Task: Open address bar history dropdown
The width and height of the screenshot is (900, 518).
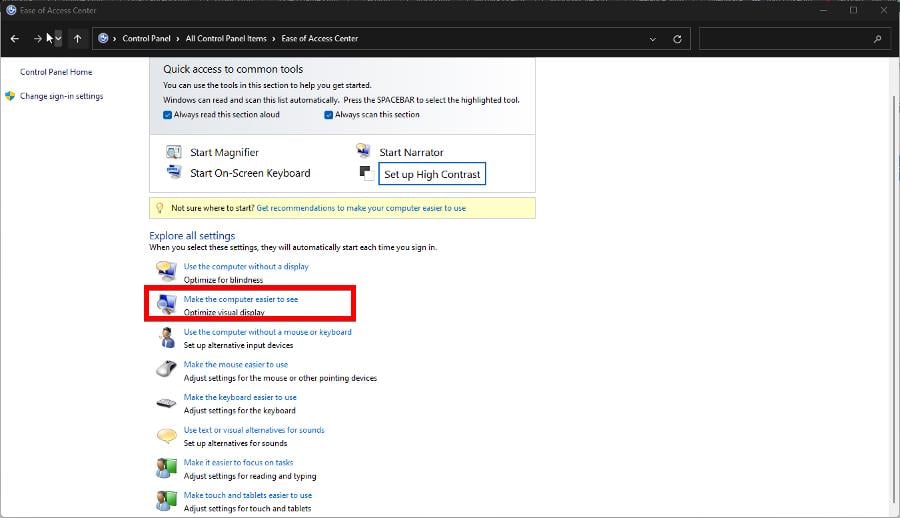Action: [653, 39]
